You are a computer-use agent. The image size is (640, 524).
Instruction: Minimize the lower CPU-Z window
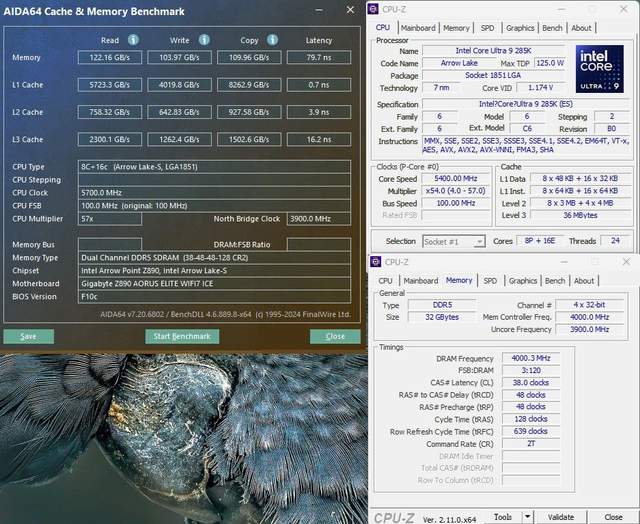(x=564, y=262)
